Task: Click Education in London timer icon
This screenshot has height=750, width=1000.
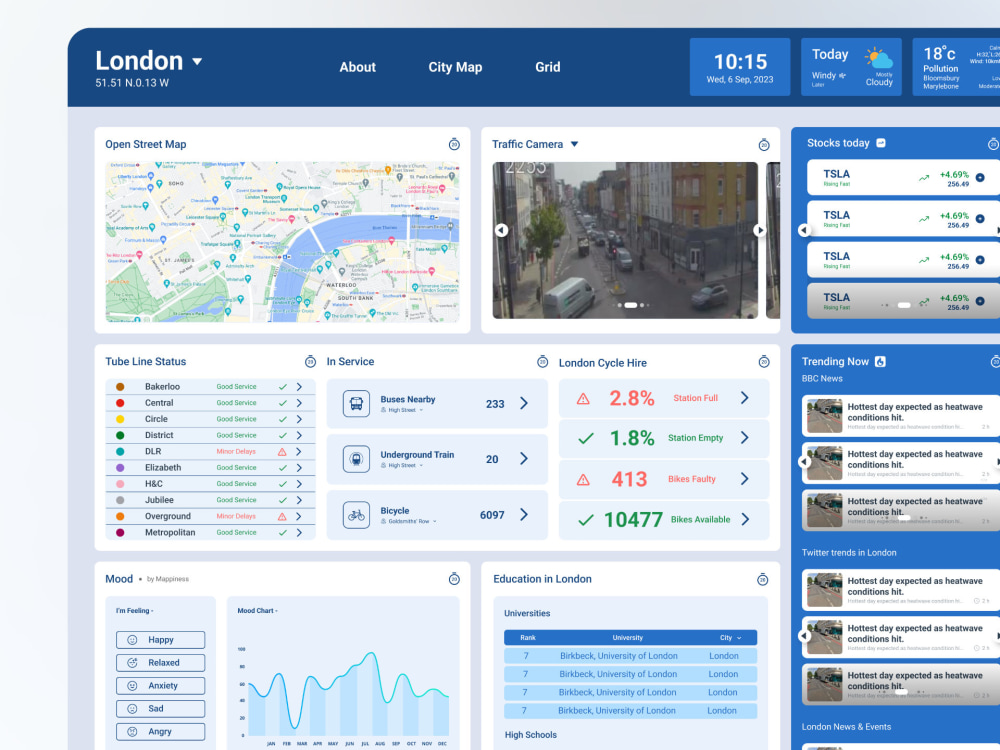Action: [x=762, y=580]
